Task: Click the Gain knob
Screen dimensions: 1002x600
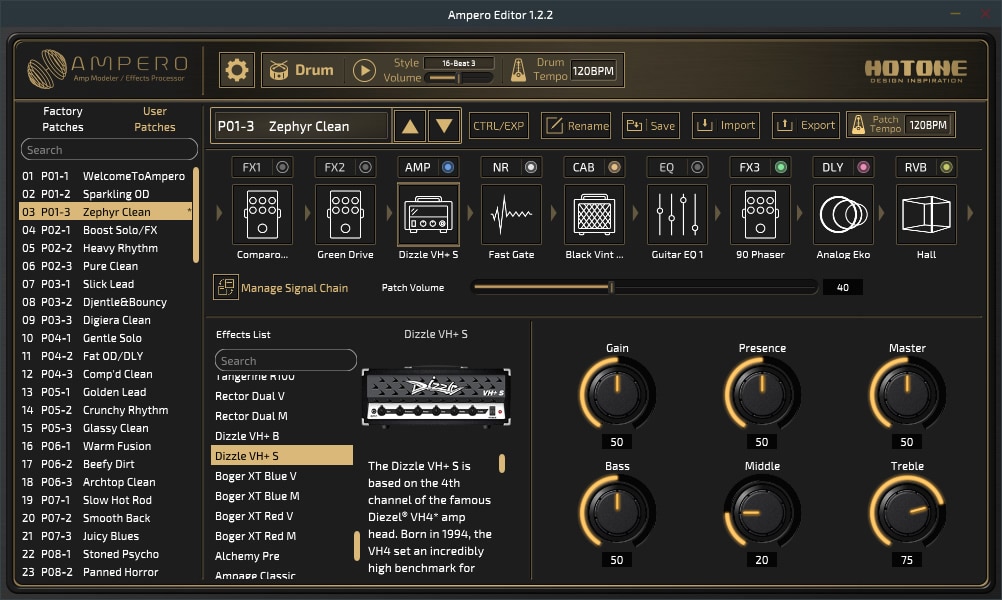Action: pos(617,392)
